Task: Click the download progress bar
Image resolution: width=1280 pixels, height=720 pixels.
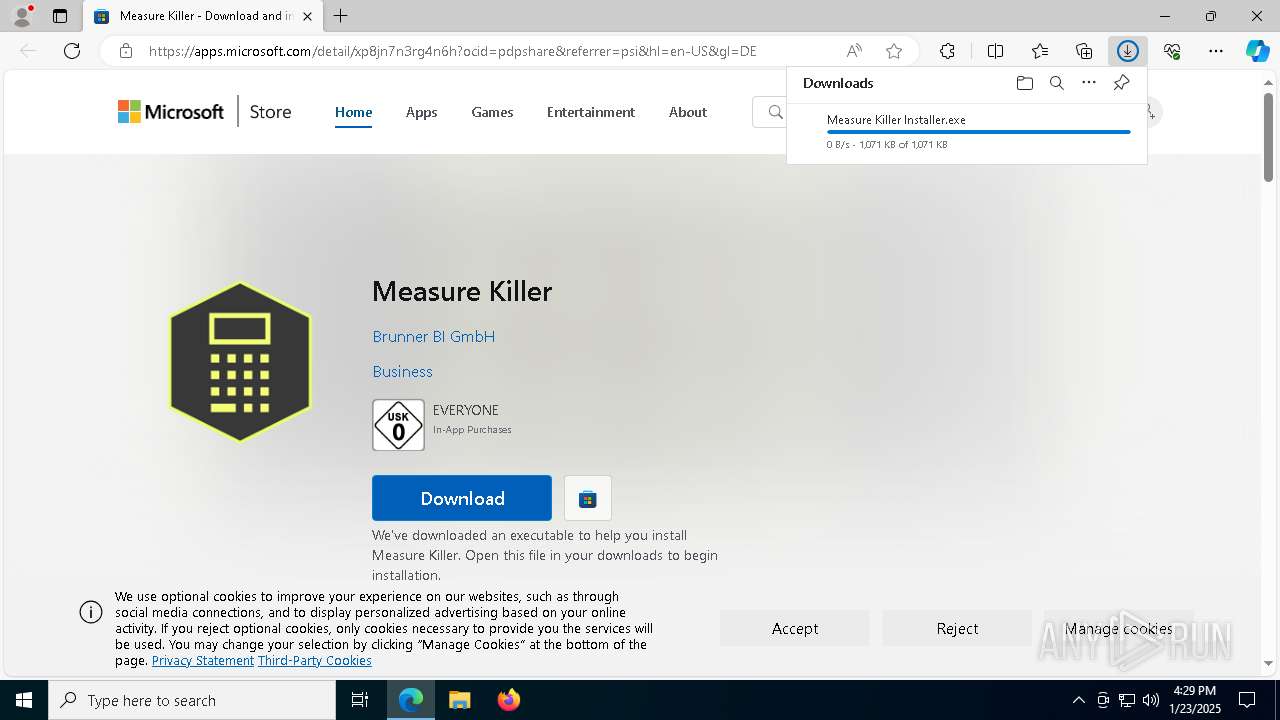Action: pyautogui.click(x=978, y=132)
